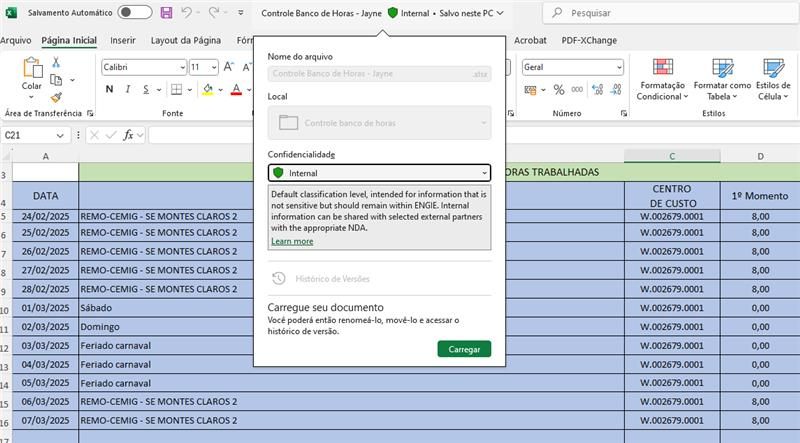
Task: Open Layout da Página tab
Action: (x=186, y=40)
